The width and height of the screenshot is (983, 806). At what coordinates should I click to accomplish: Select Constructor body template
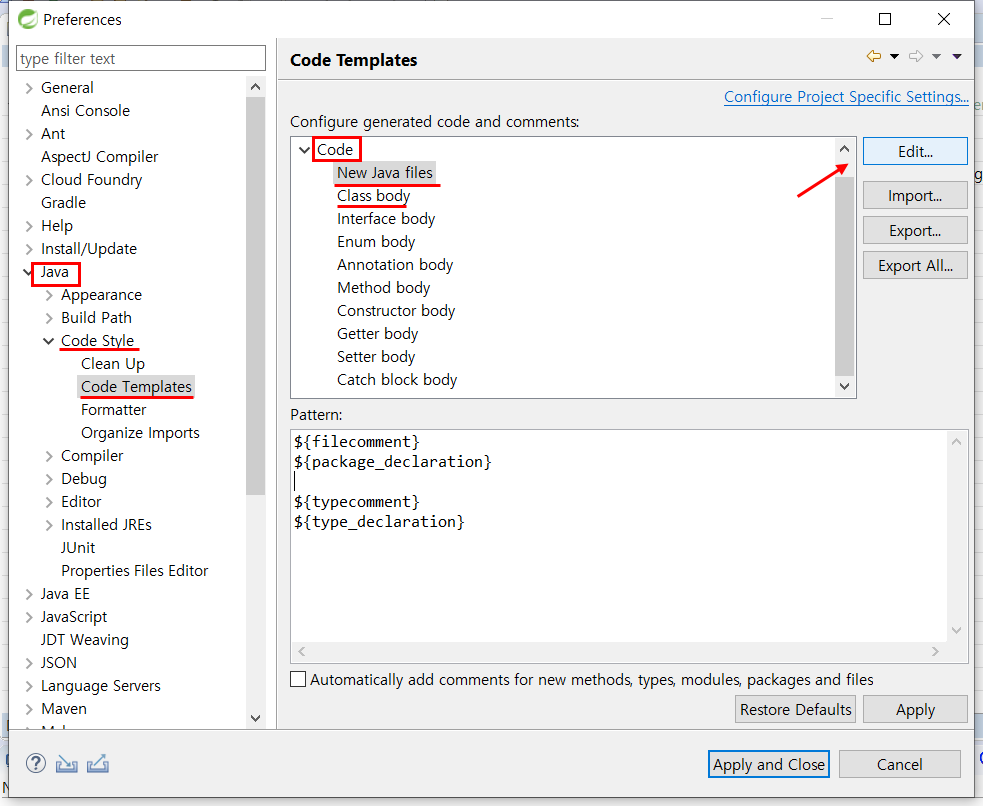(396, 311)
